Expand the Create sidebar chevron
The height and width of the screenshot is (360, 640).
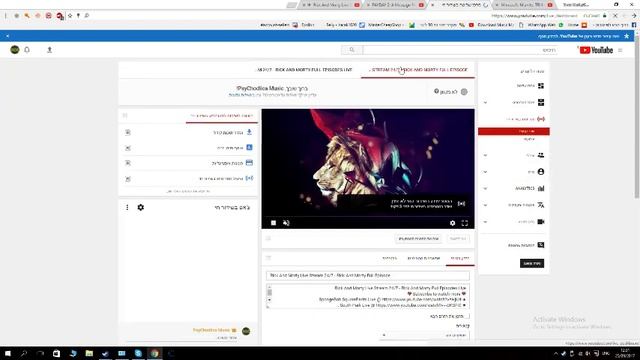485,222
